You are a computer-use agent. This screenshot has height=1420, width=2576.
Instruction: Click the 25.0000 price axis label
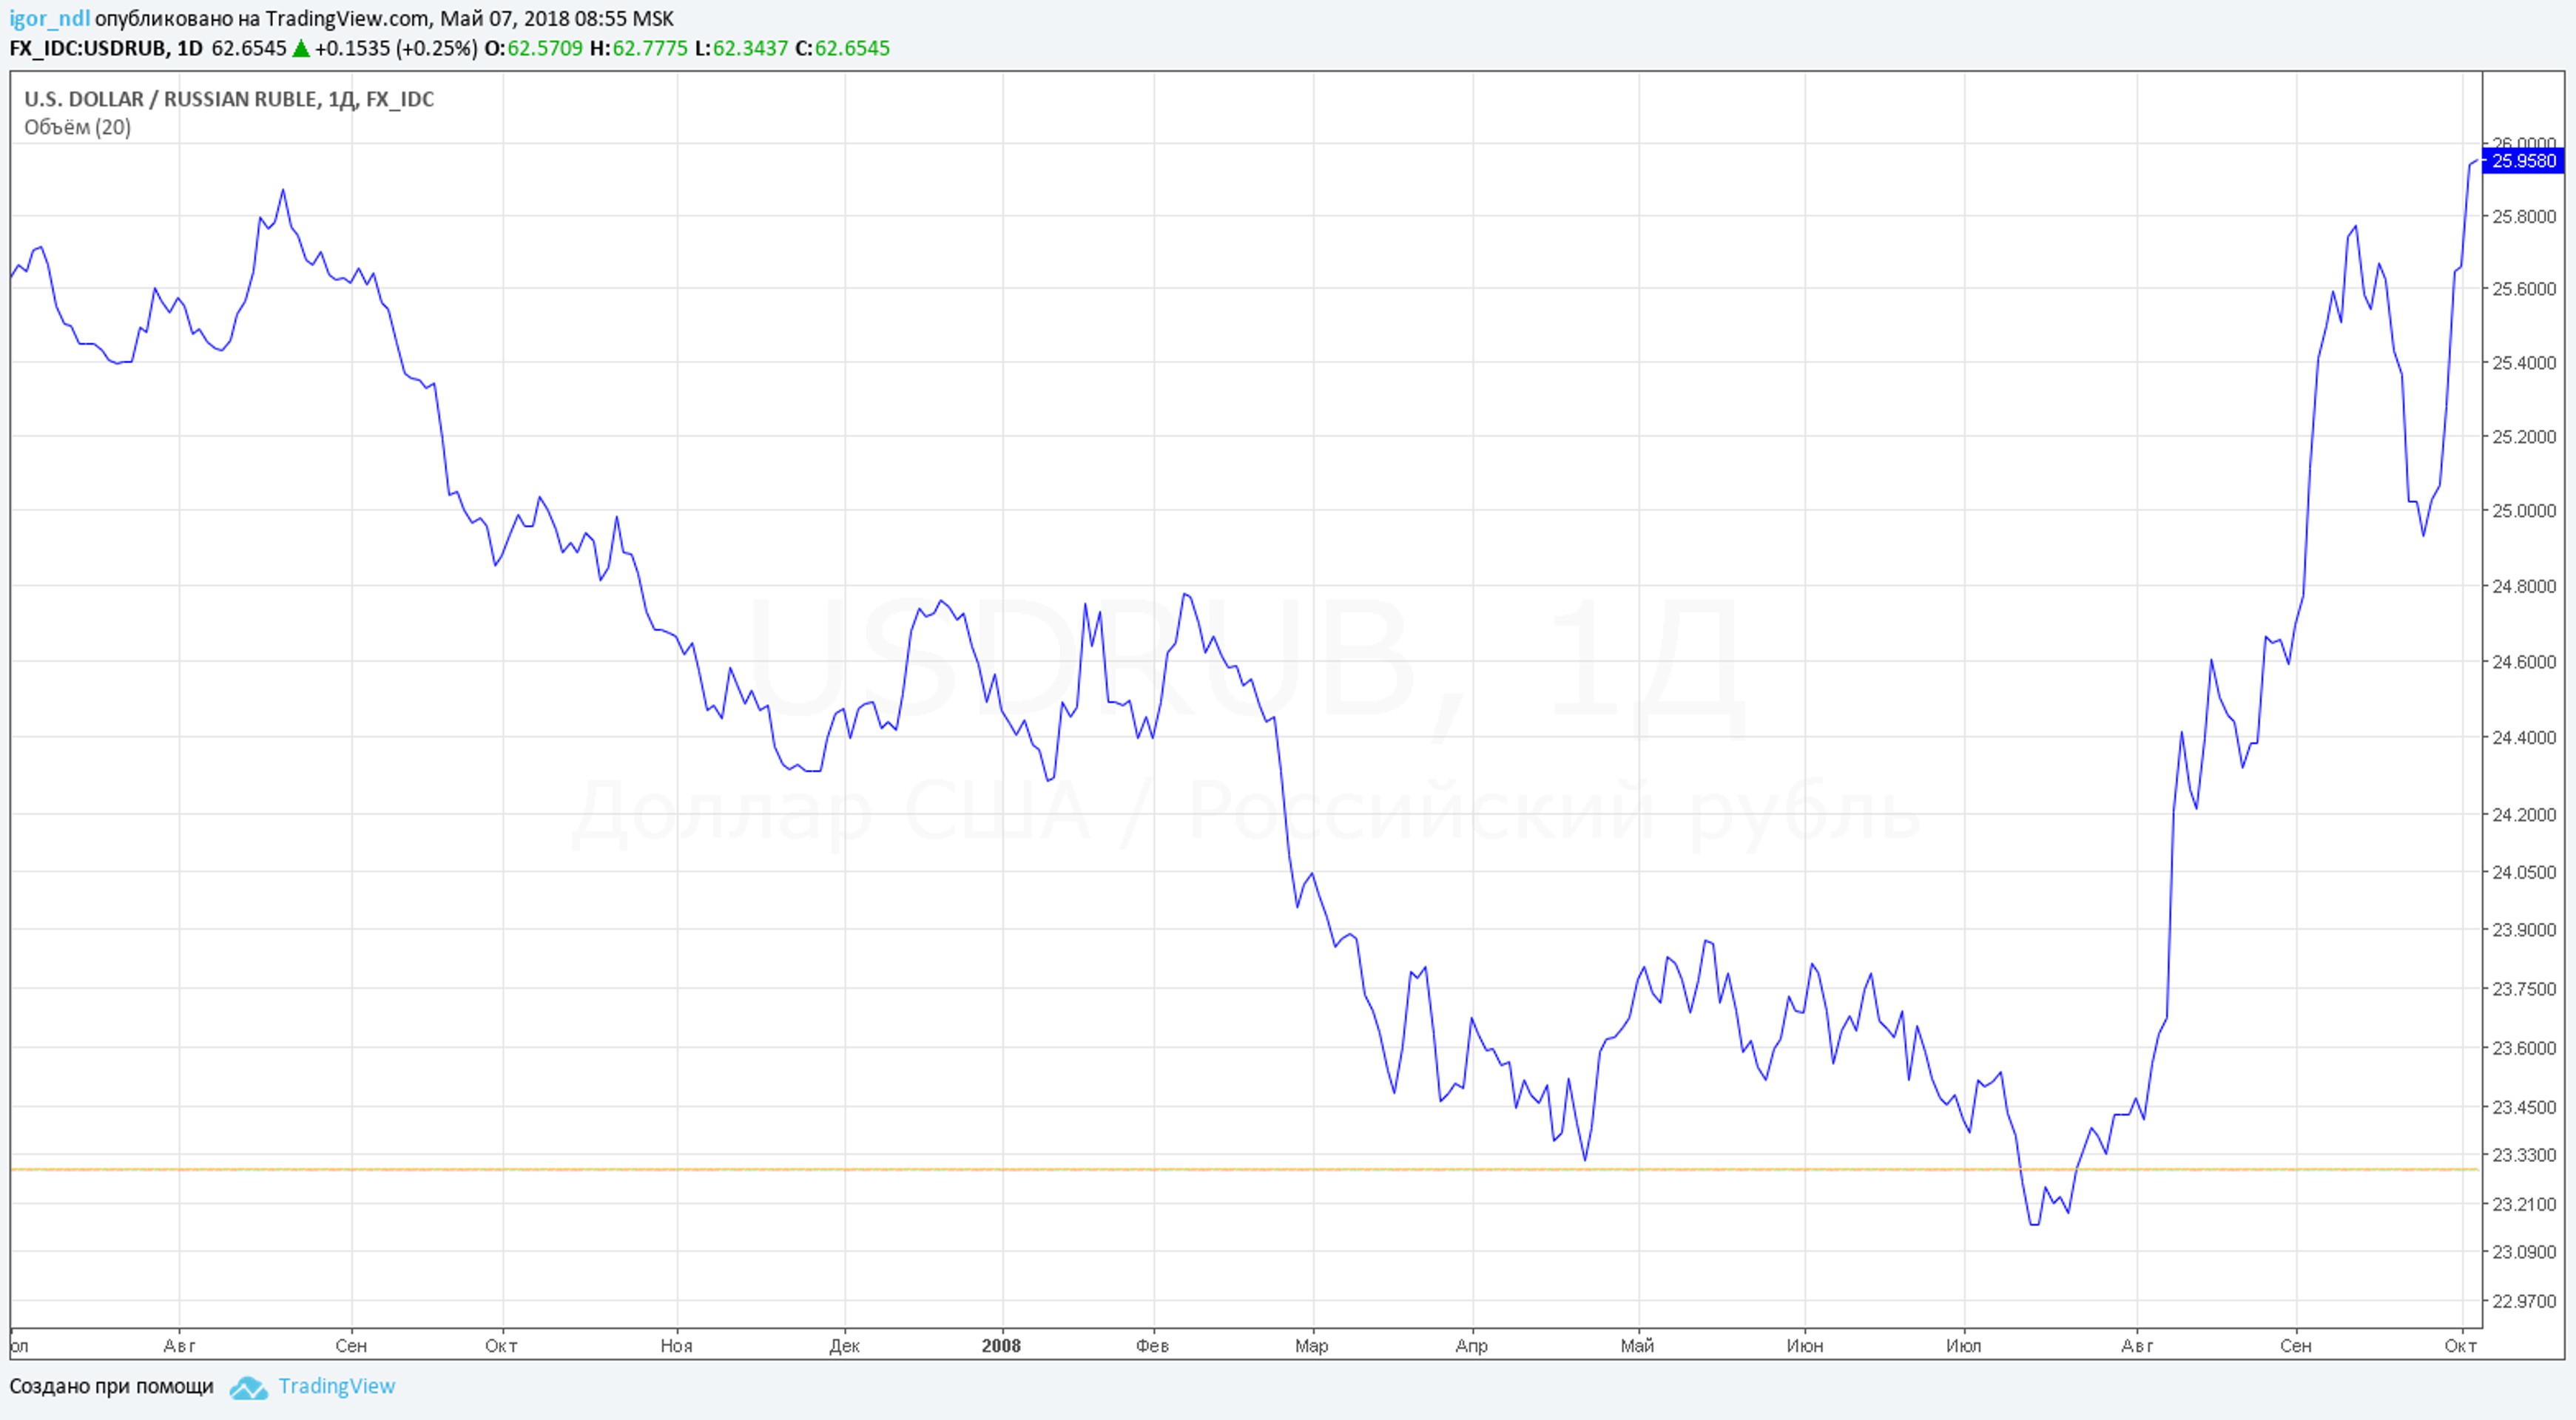pos(2523,511)
